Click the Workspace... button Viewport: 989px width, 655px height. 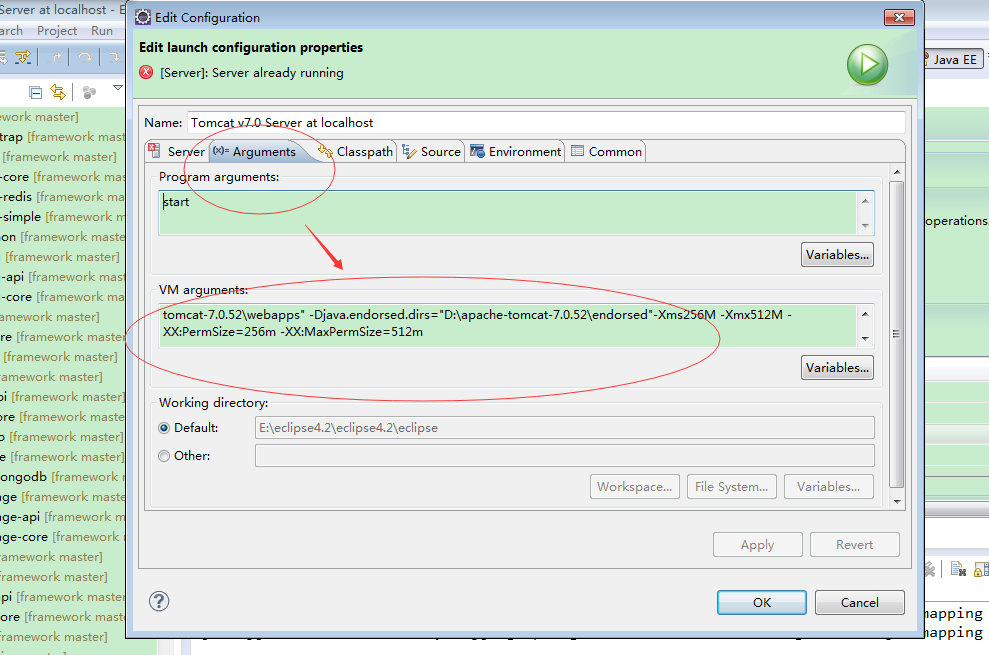[635, 487]
